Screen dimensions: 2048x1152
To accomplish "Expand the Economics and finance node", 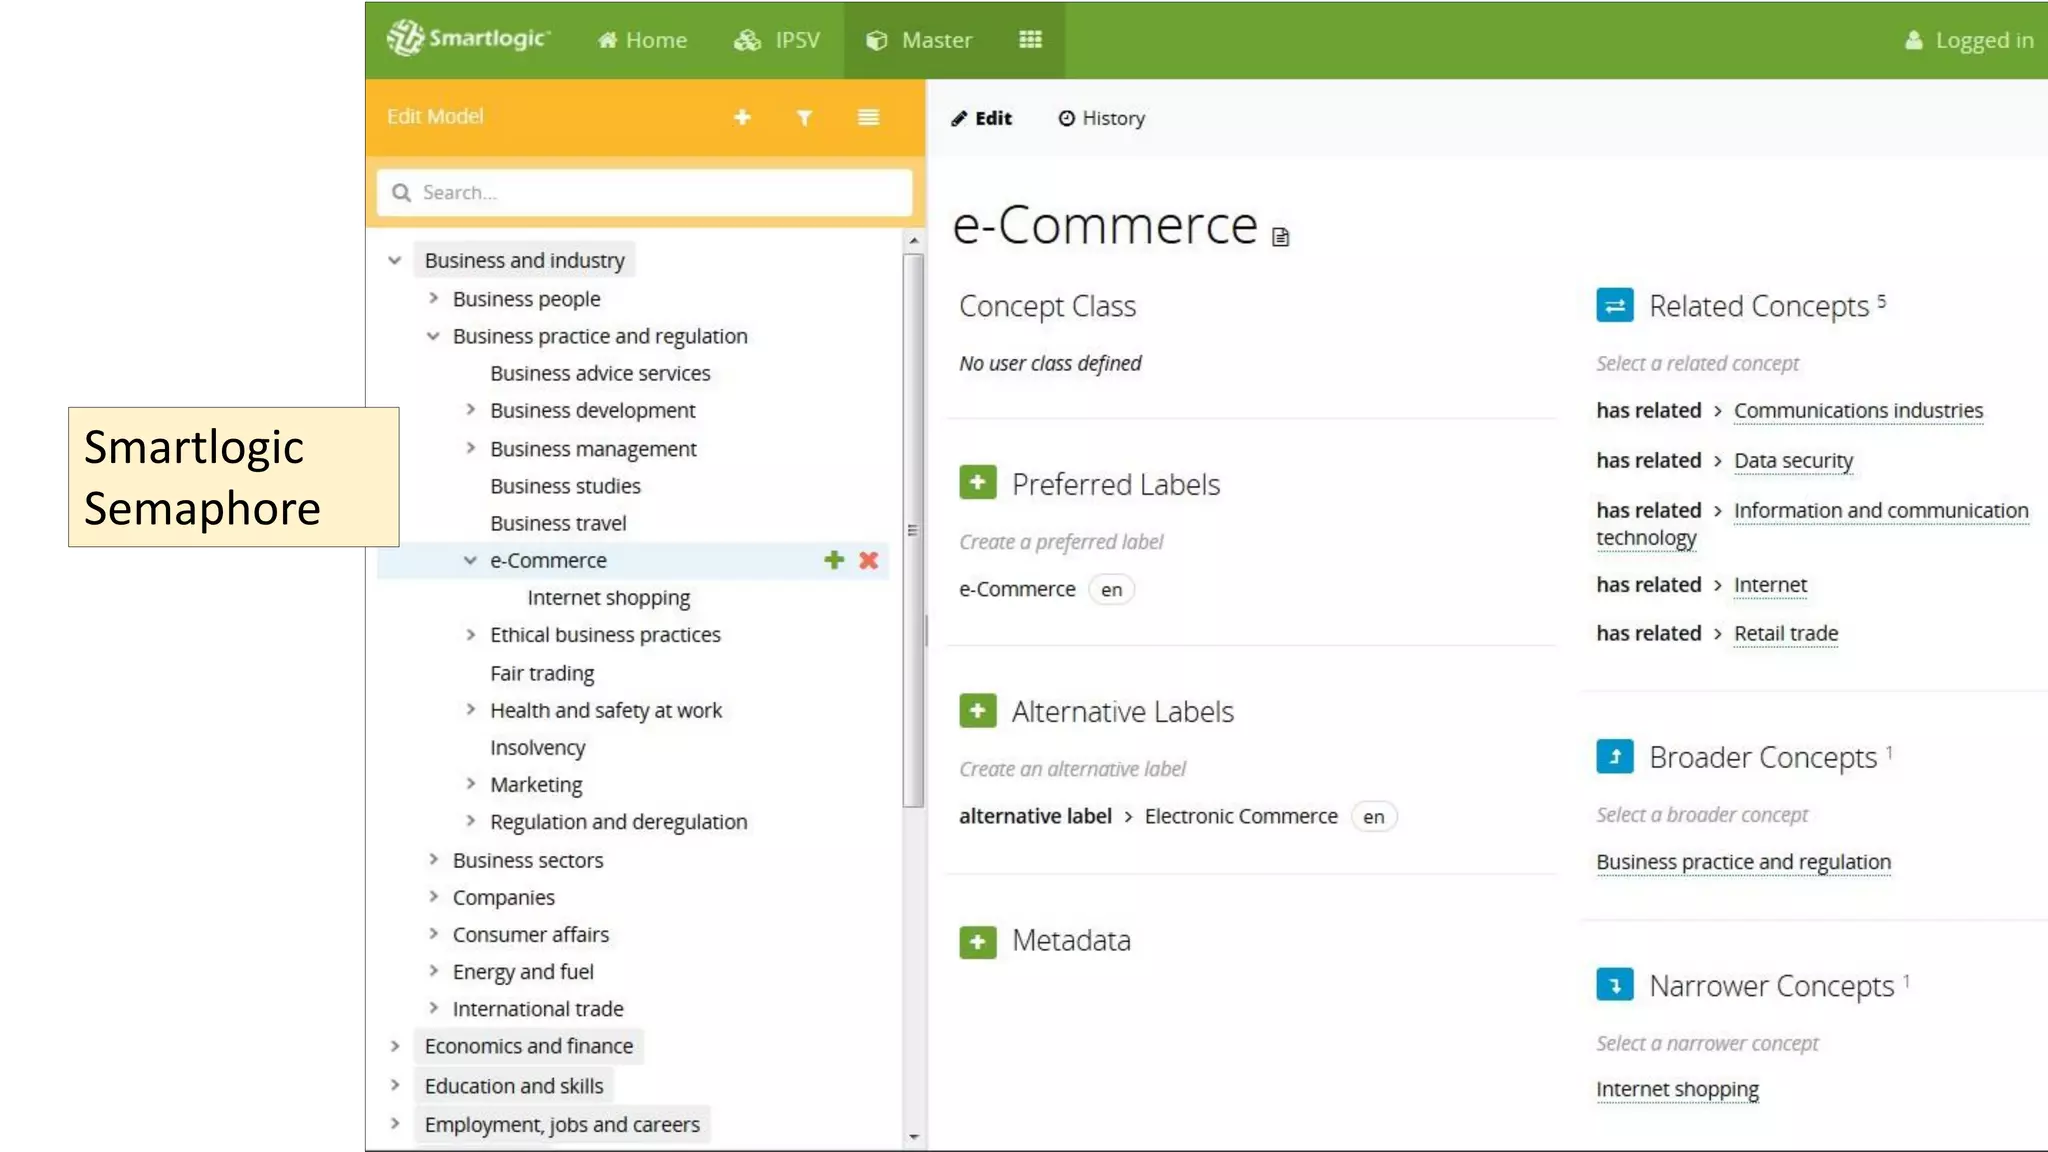I will tap(395, 1046).
